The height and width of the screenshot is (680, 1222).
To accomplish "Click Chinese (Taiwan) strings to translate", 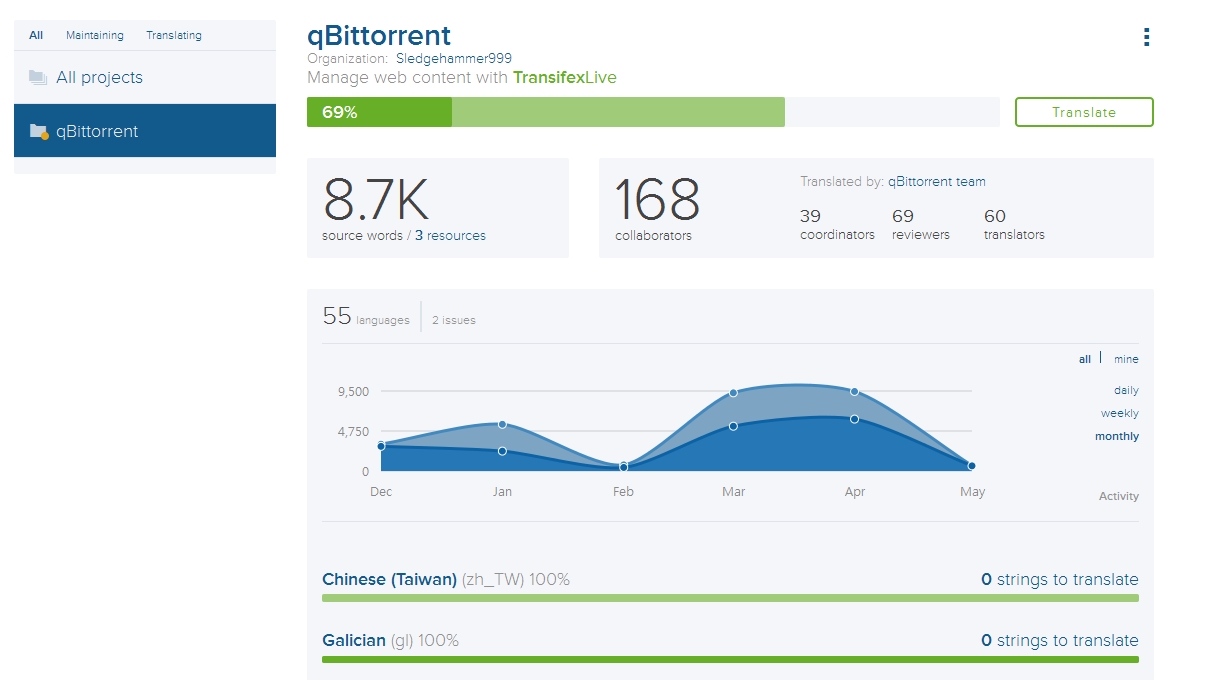I will click(1059, 579).
